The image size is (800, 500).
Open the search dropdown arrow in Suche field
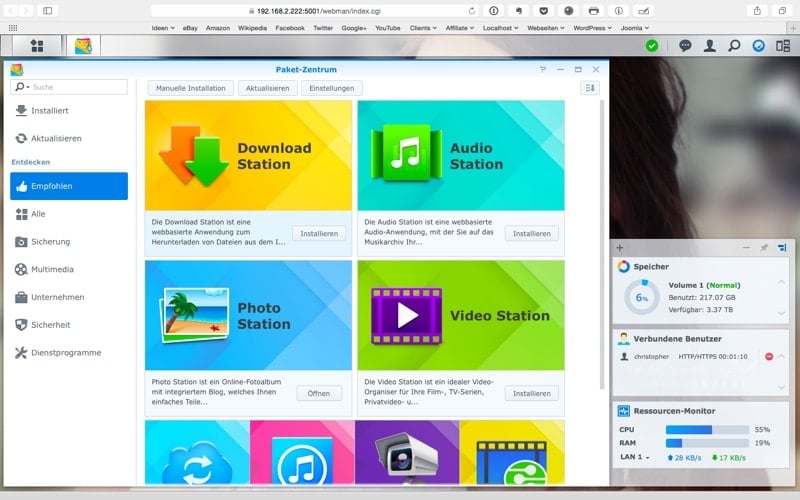pos(28,87)
